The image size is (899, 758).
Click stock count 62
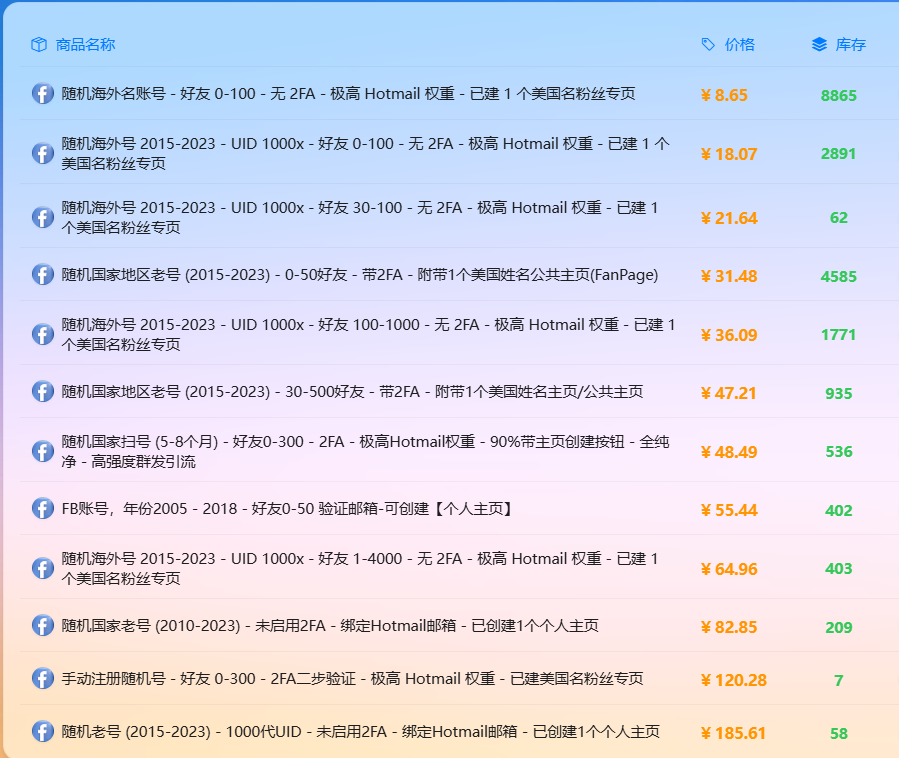coord(839,218)
